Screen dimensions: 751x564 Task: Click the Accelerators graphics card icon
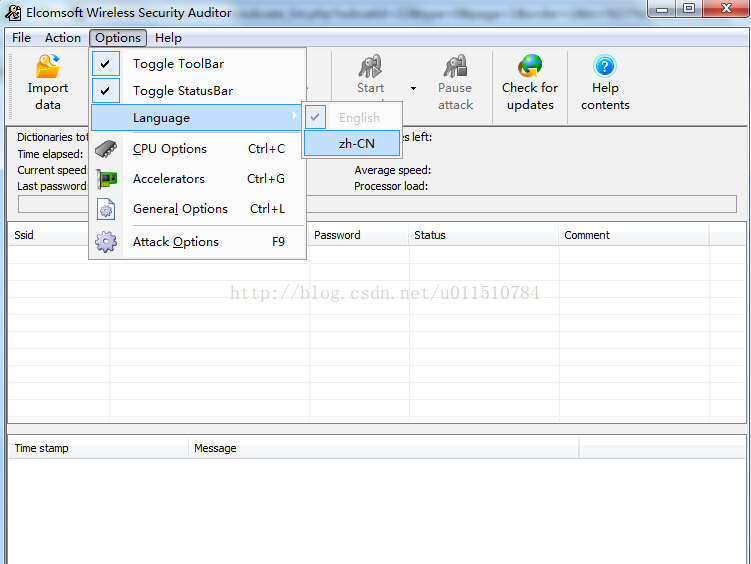click(106, 179)
